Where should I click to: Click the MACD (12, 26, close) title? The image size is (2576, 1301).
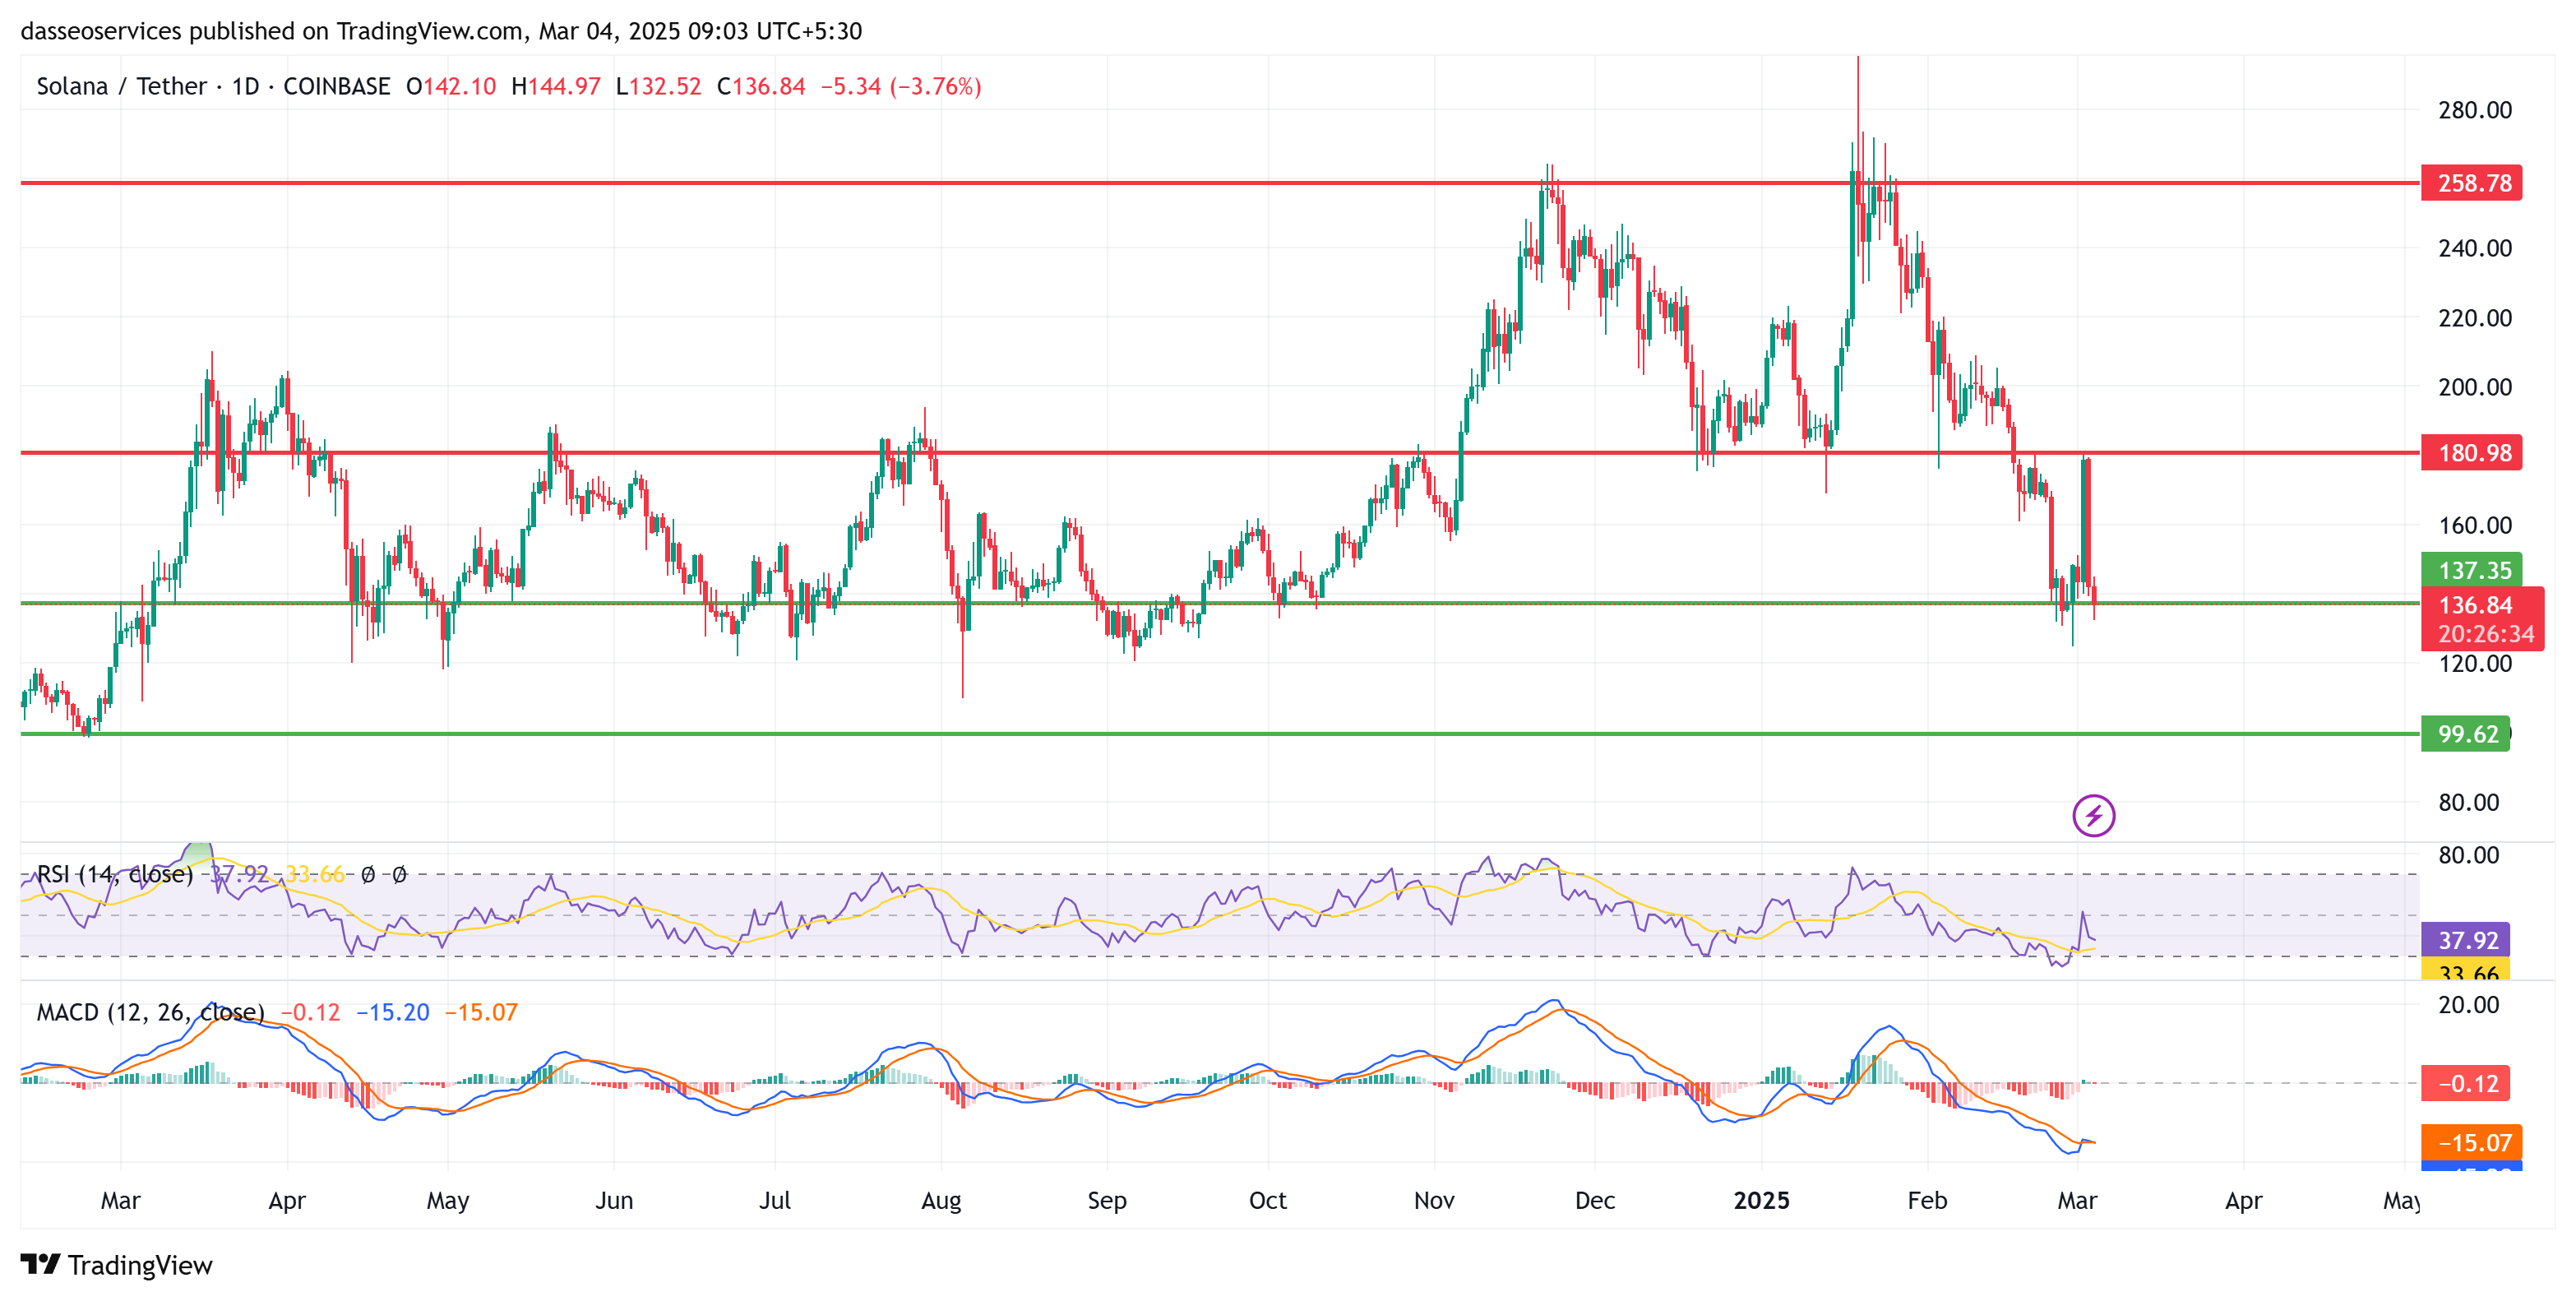click(x=150, y=1012)
